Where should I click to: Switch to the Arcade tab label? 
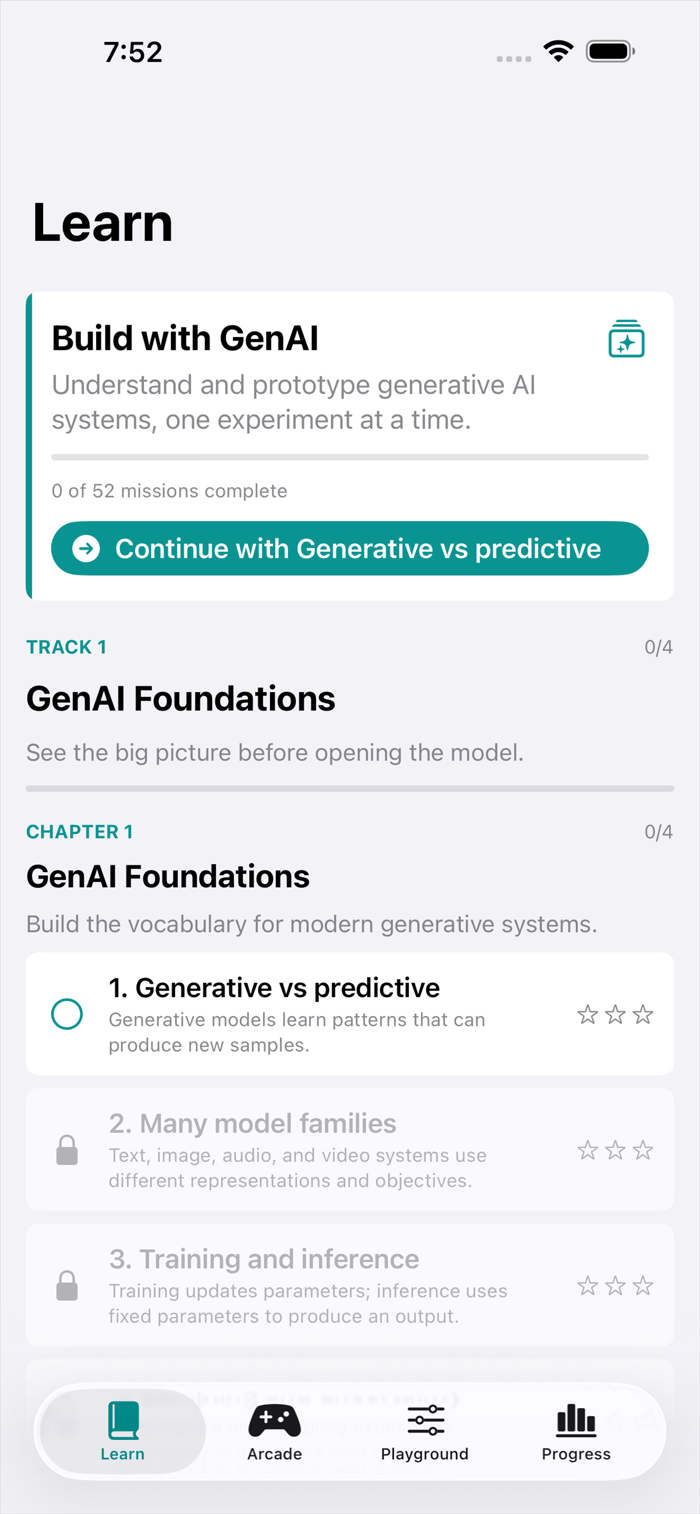coord(275,1454)
